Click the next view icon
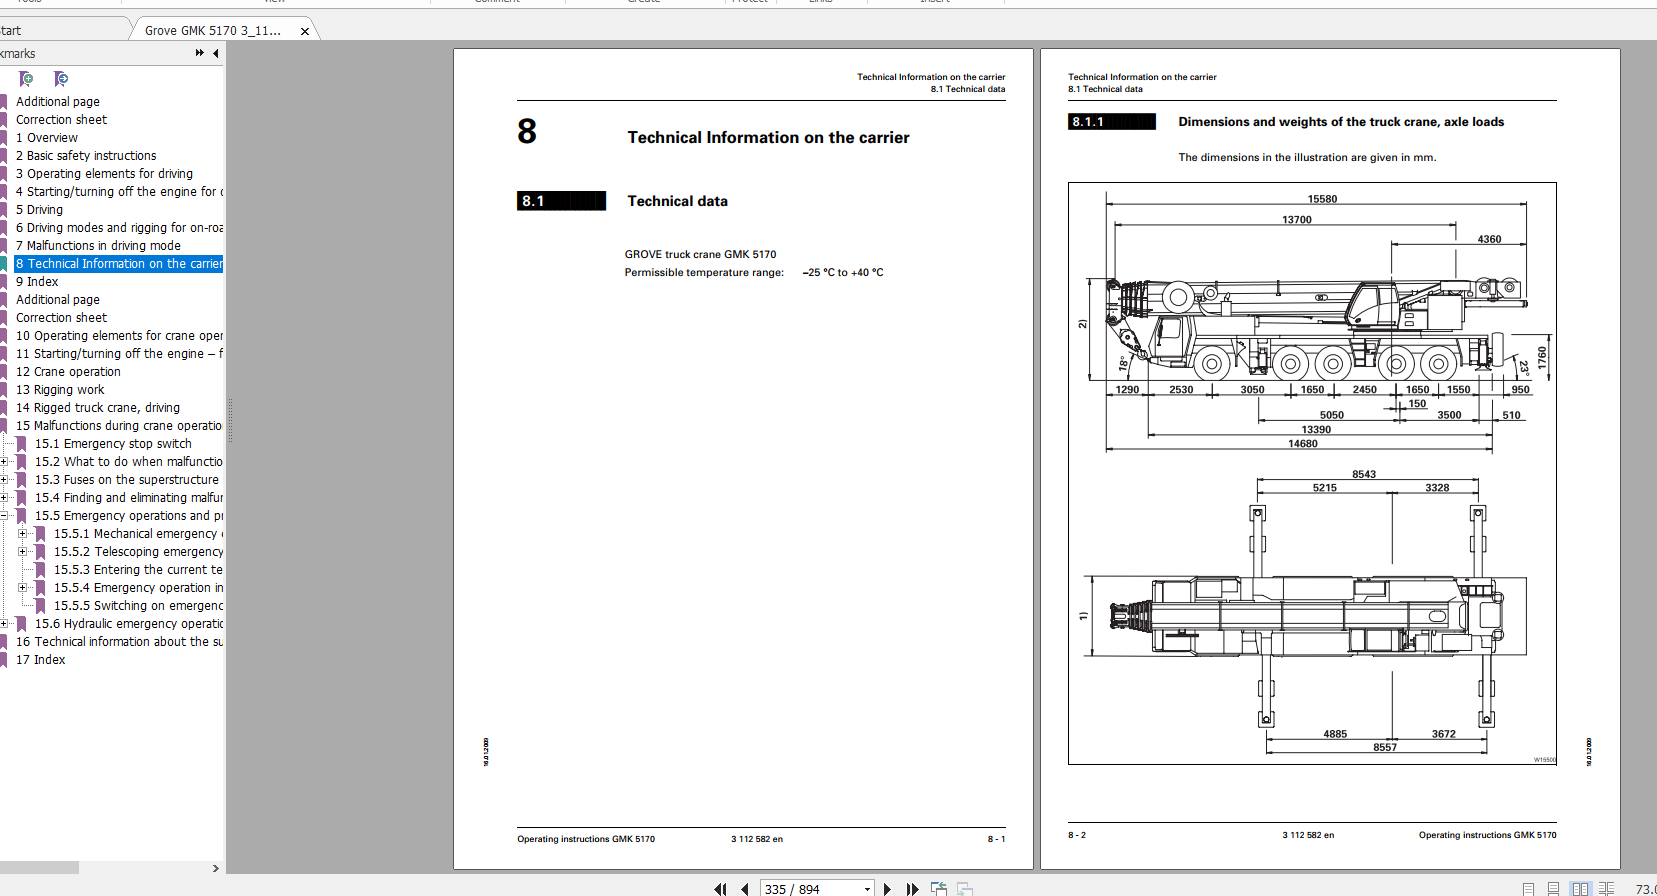The height and width of the screenshot is (896, 1657). tap(965, 889)
